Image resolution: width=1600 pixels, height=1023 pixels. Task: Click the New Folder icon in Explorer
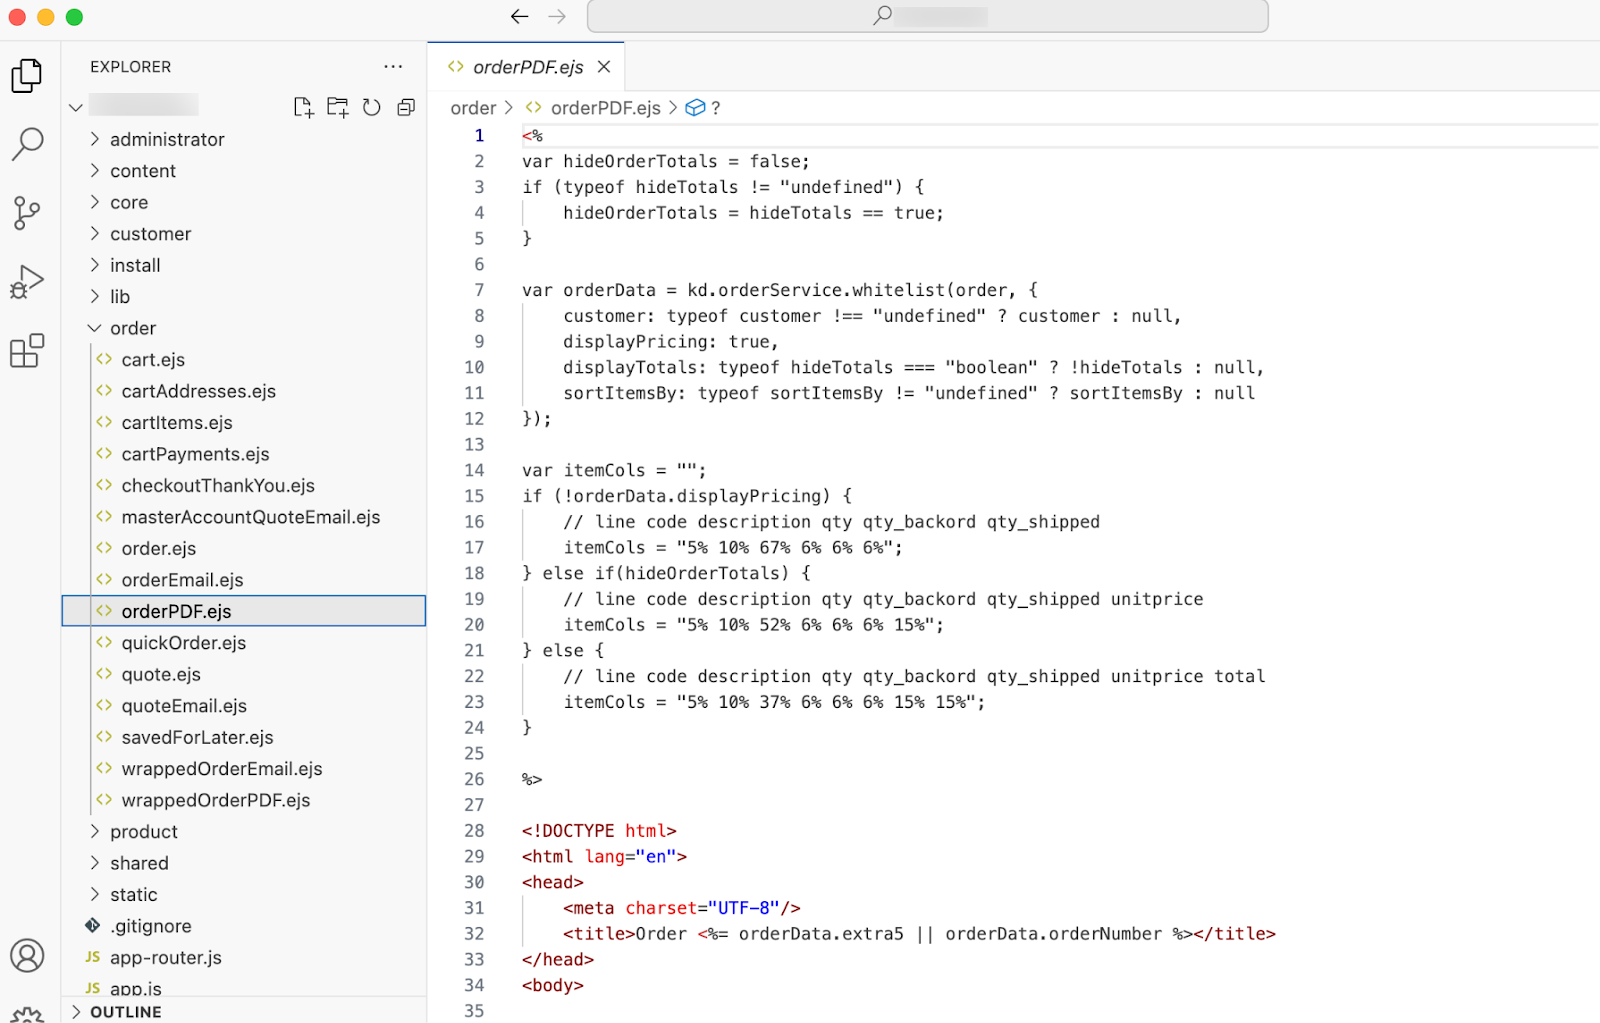(338, 107)
